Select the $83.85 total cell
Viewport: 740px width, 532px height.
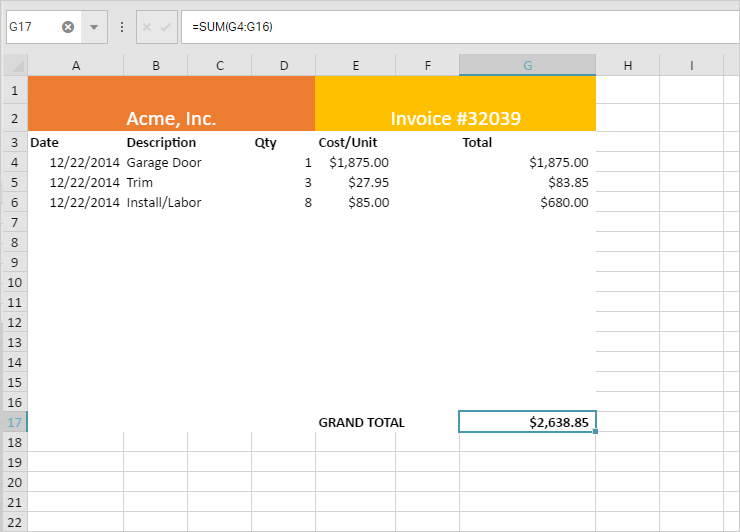[528, 182]
